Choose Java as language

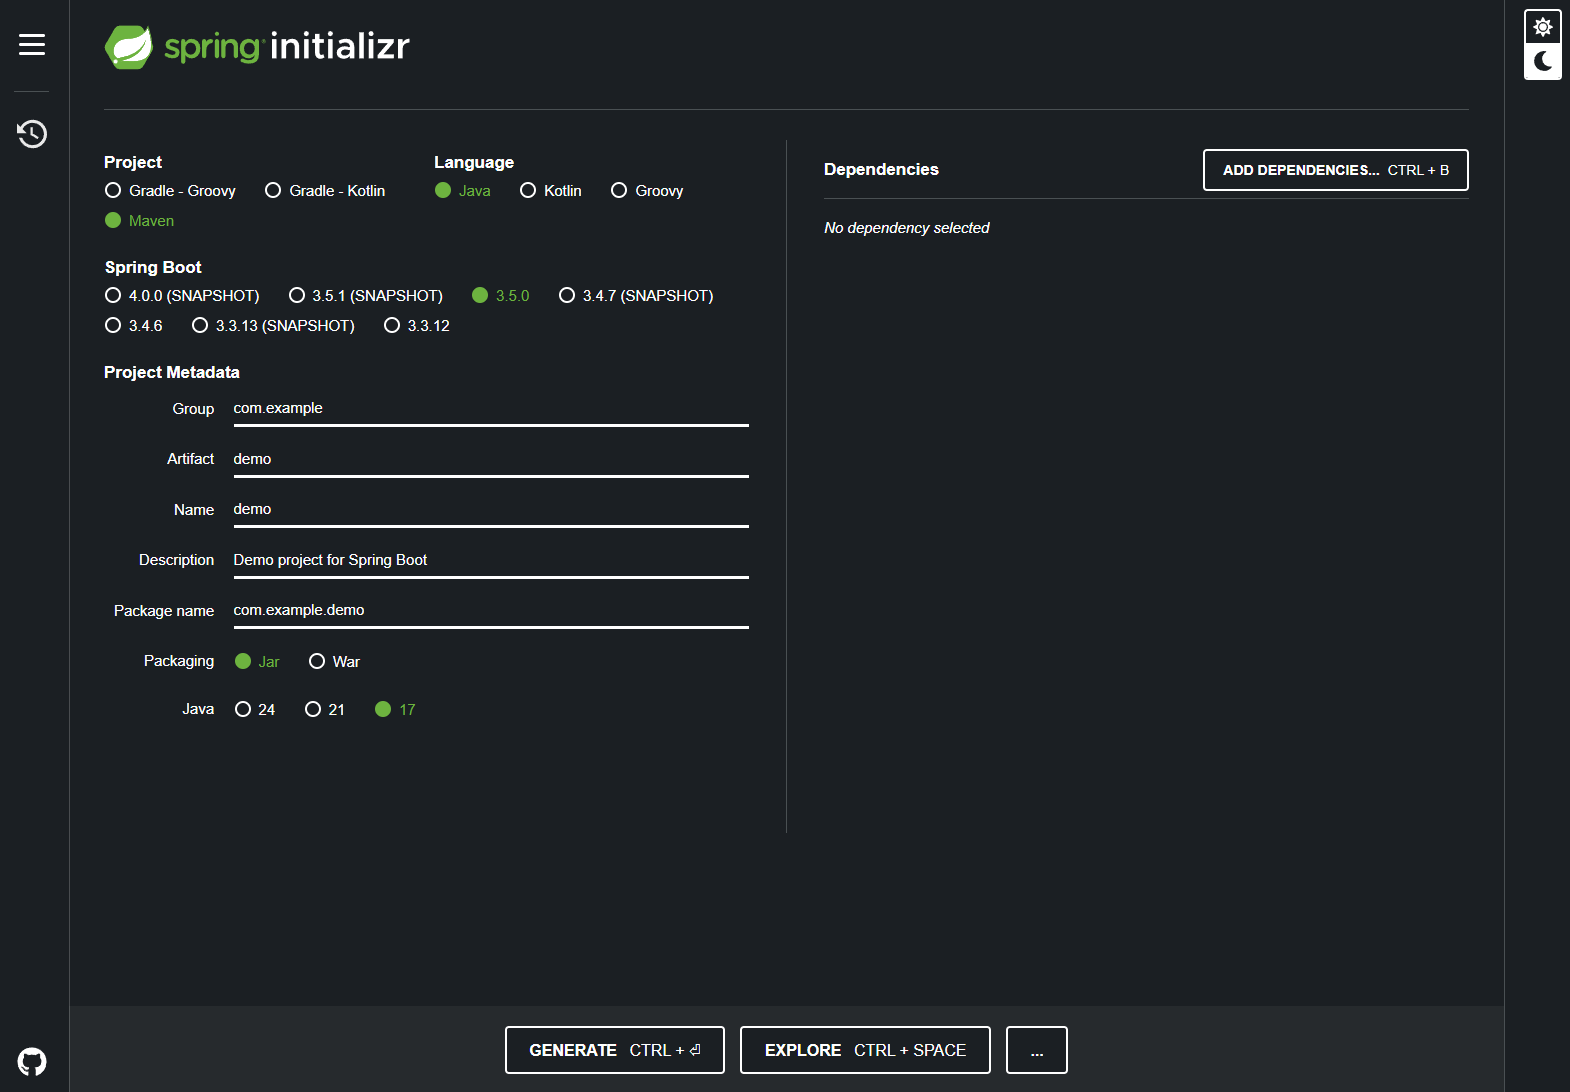[x=463, y=191]
